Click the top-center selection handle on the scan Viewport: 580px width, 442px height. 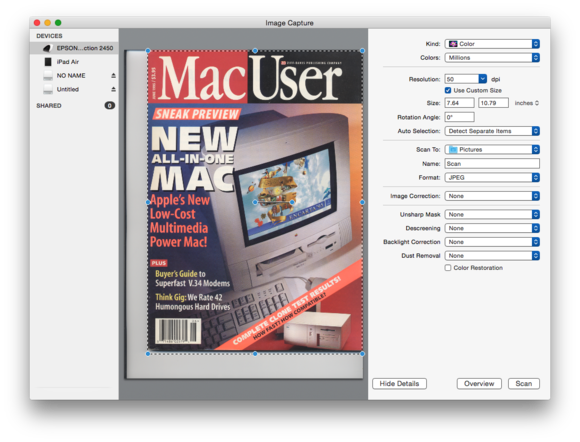tap(255, 51)
